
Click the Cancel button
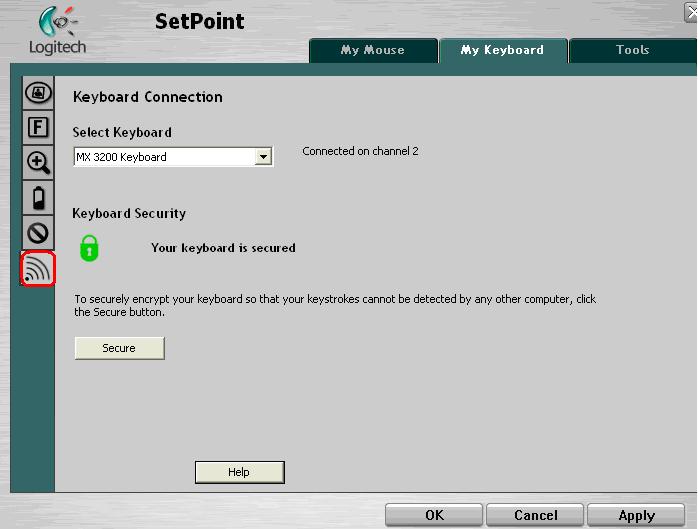click(x=535, y=515)
